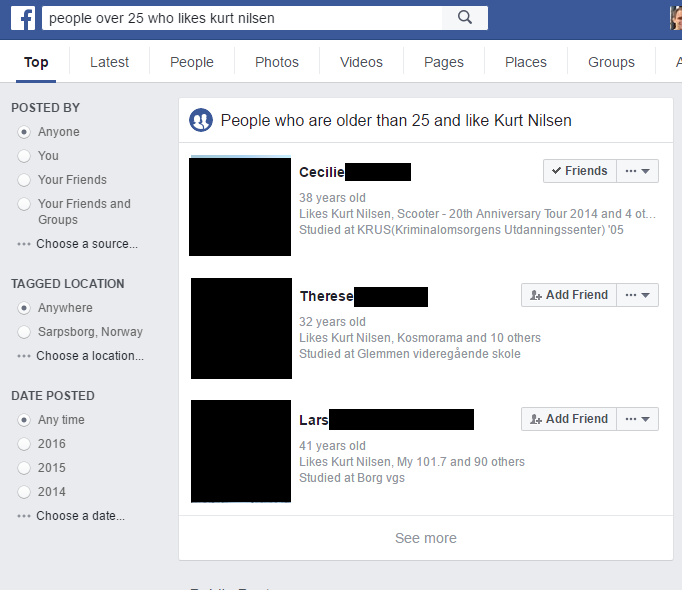
Task: Open the ellipsis icon next to Choose a source
Action: point(24,244)
